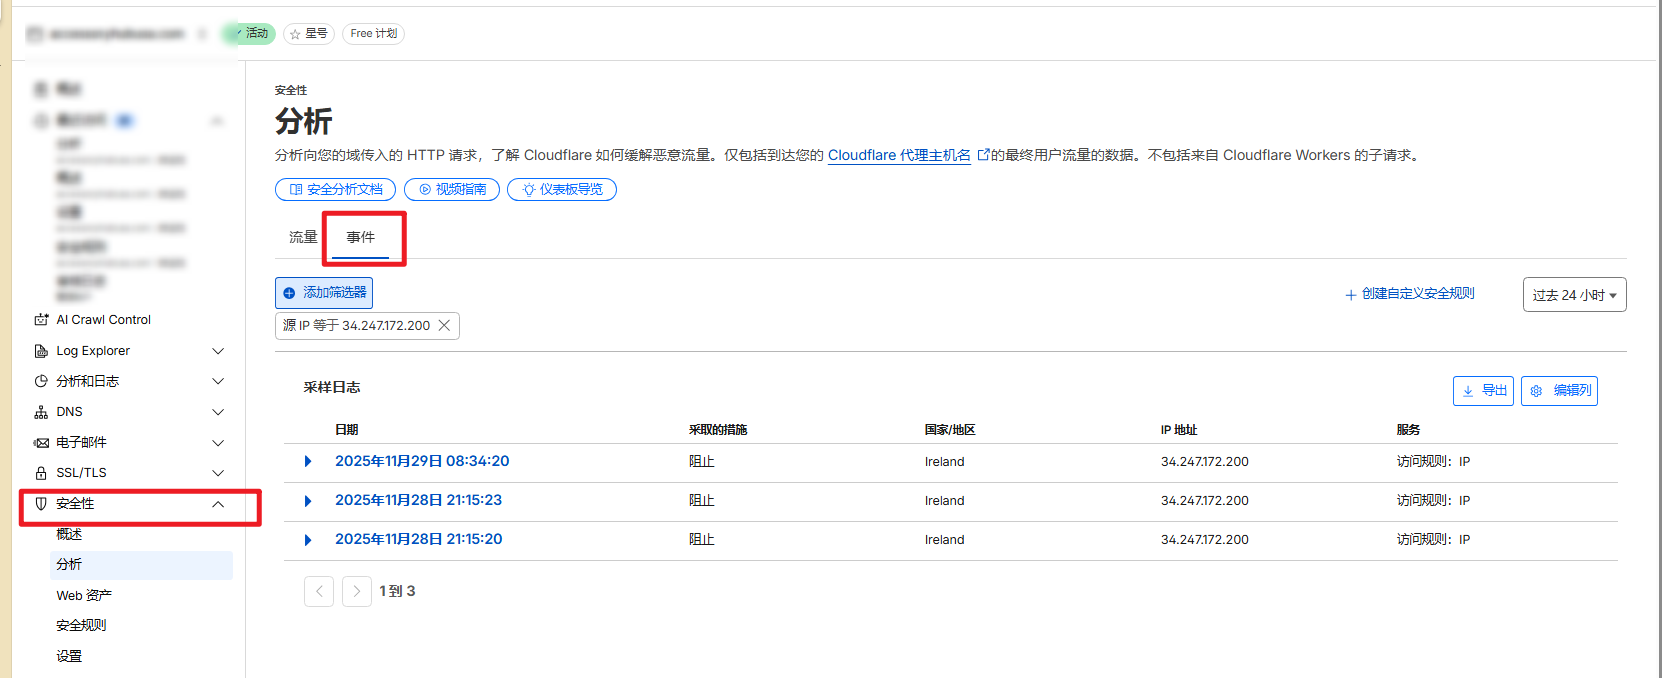Click 阻止 in the 08:34:20 row
The image size is (1662, 678).
click(x=702, y=462)
